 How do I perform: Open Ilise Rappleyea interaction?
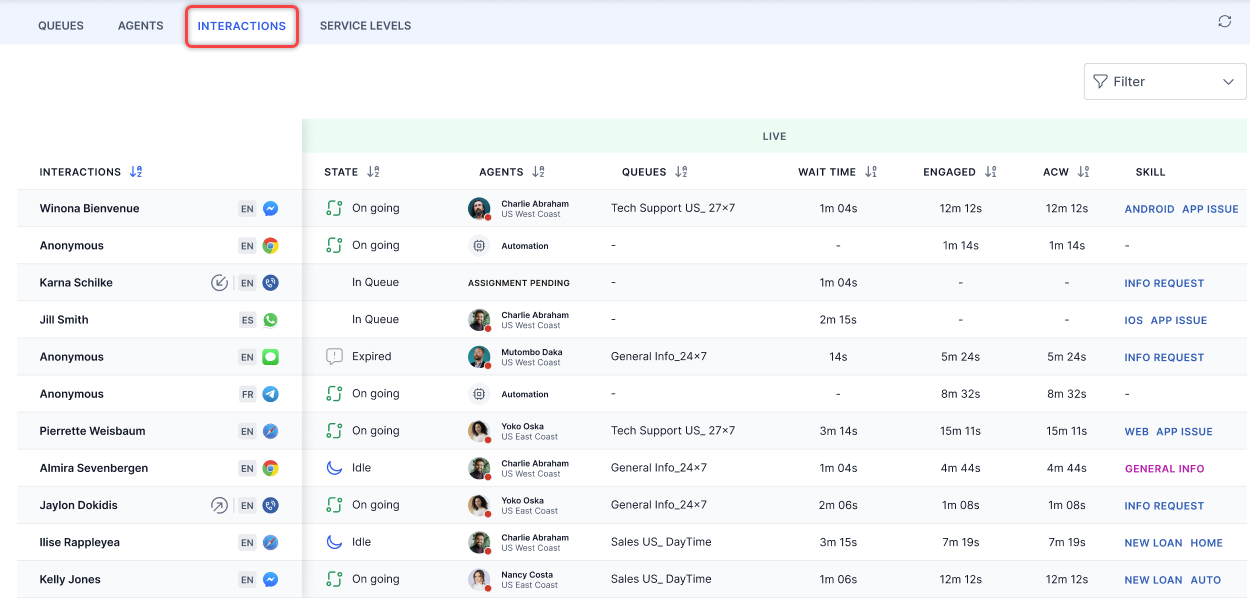(79, 542)
